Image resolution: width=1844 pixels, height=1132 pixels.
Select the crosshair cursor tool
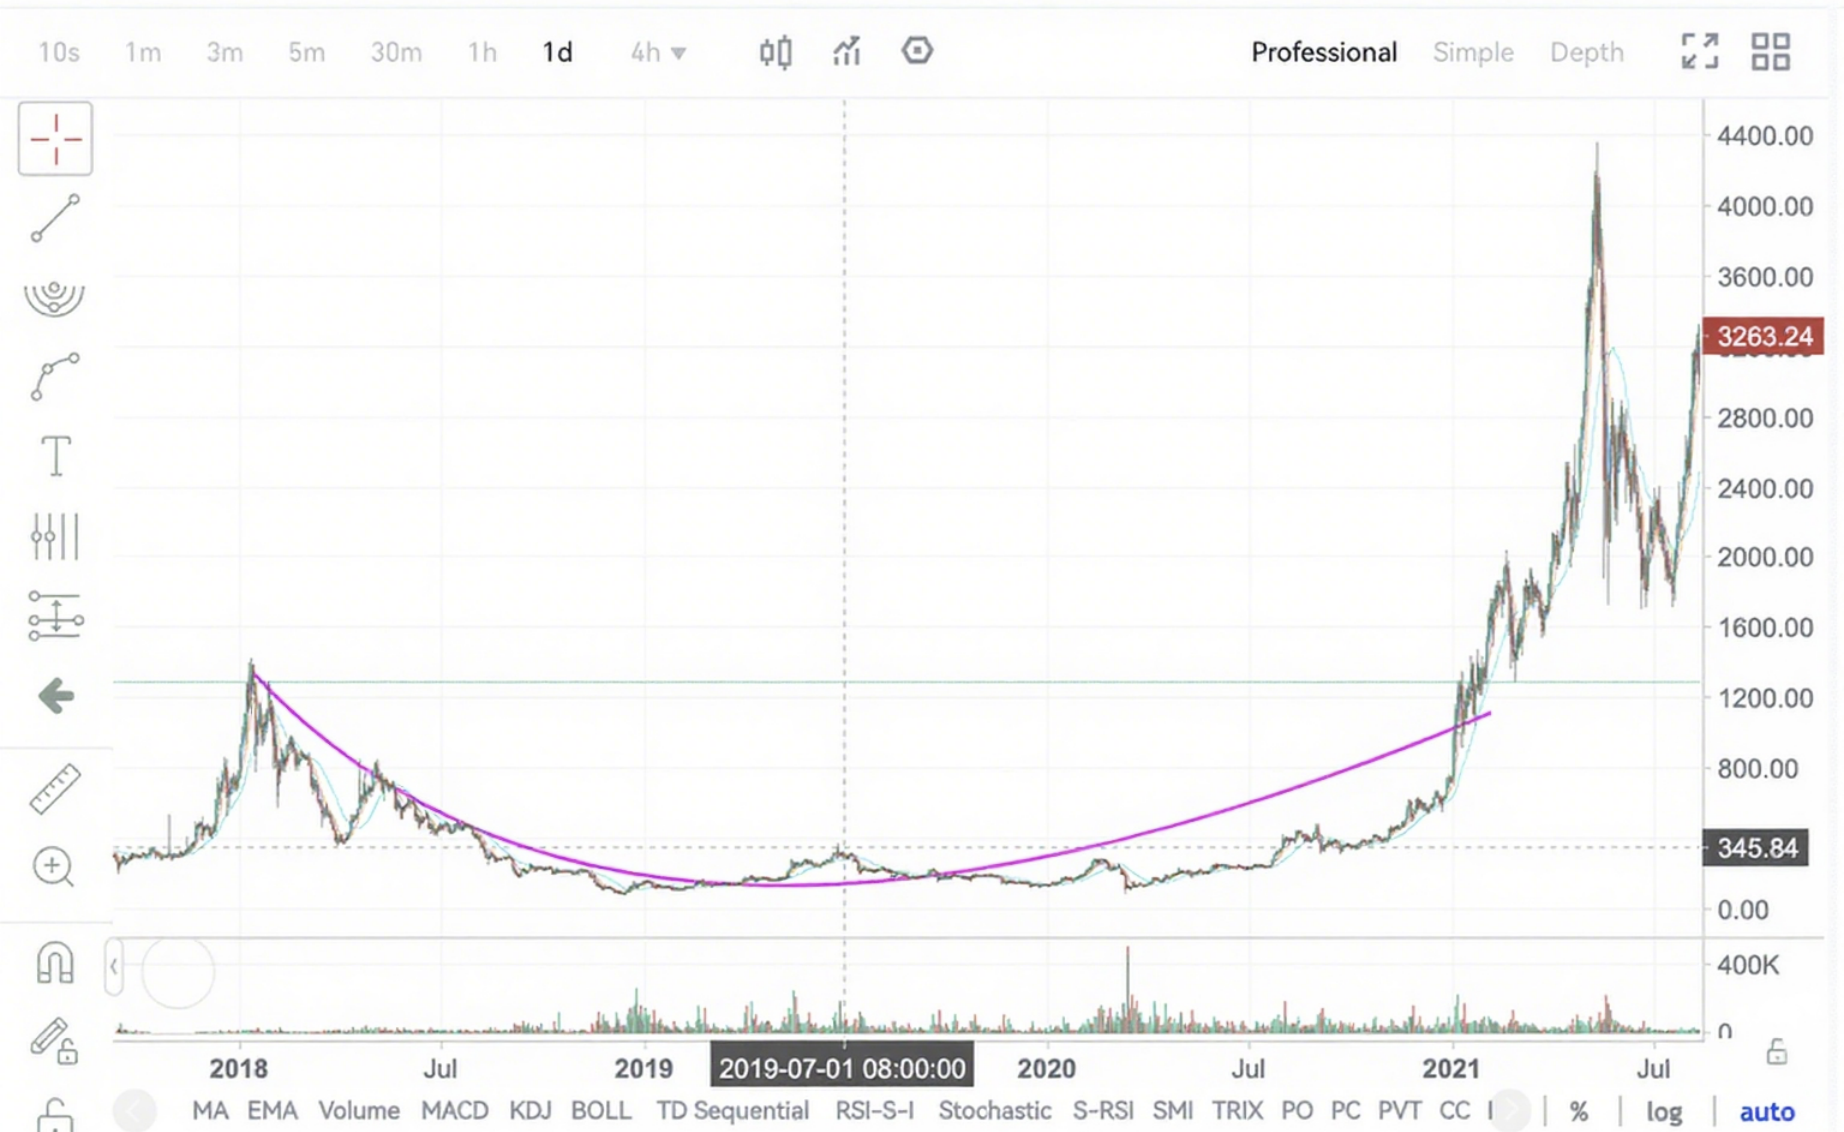[55, 138]
